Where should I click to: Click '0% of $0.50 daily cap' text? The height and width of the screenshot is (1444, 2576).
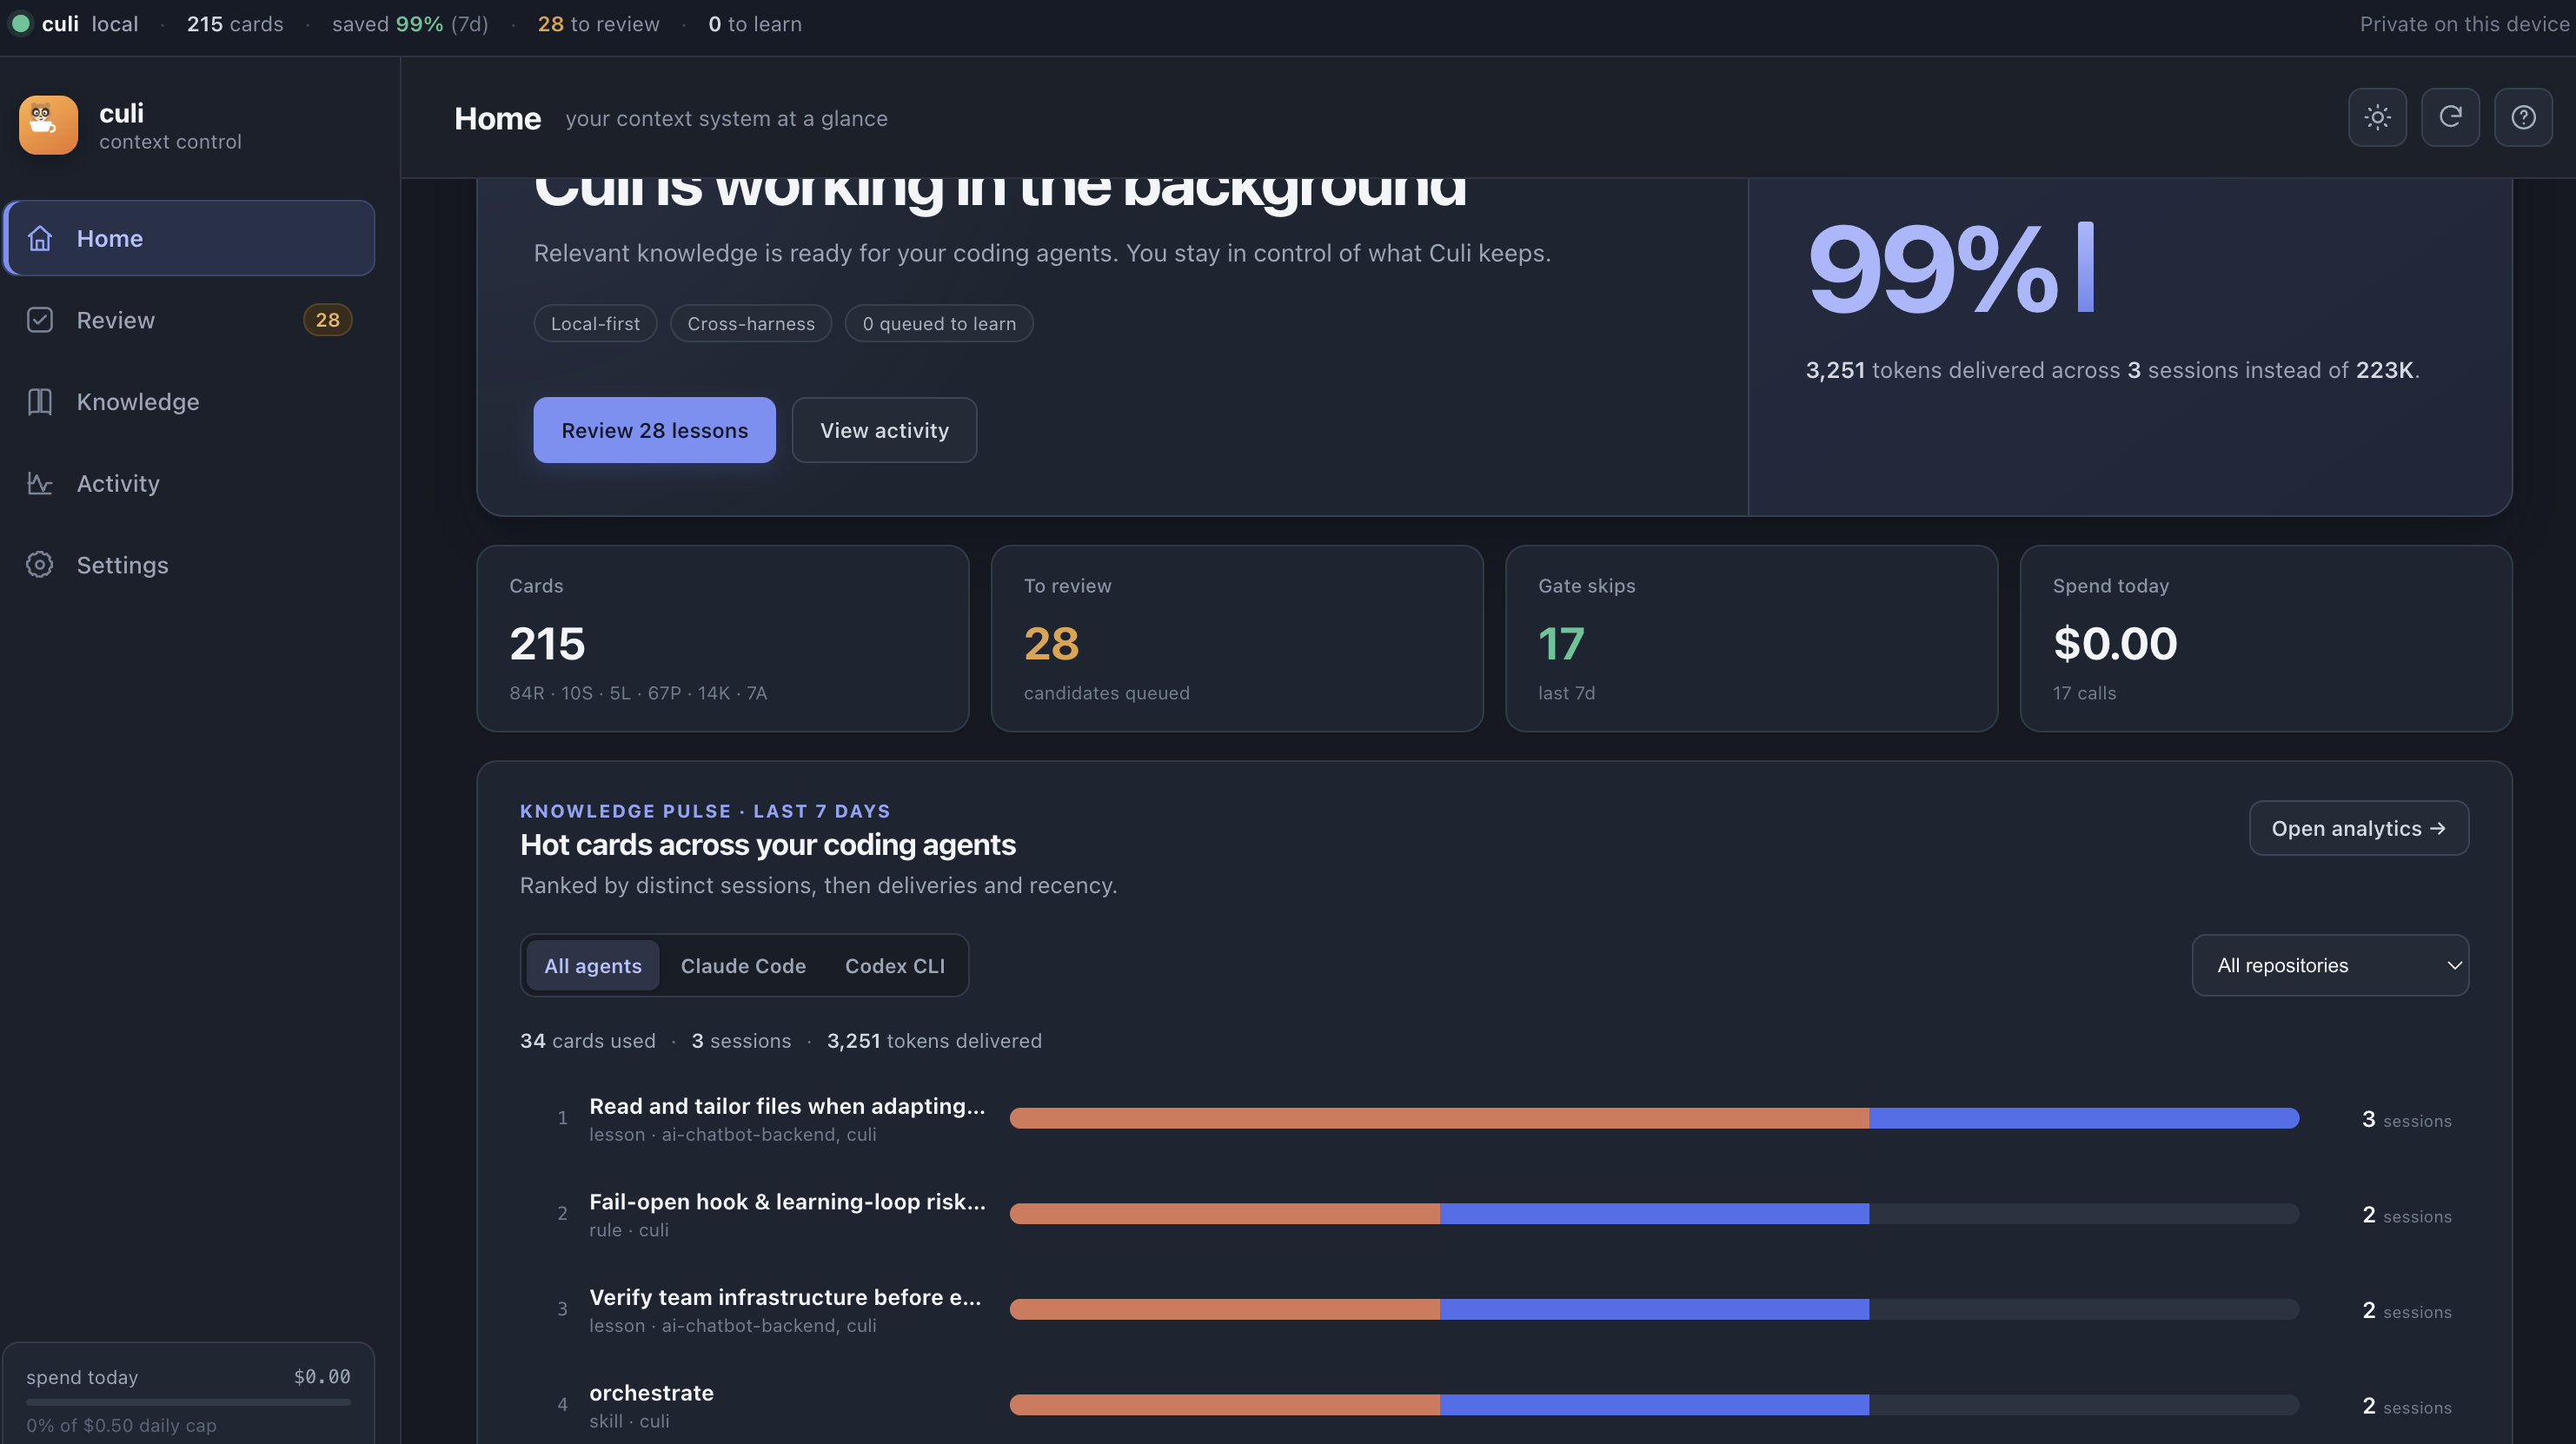click(x=121, y=1426)
